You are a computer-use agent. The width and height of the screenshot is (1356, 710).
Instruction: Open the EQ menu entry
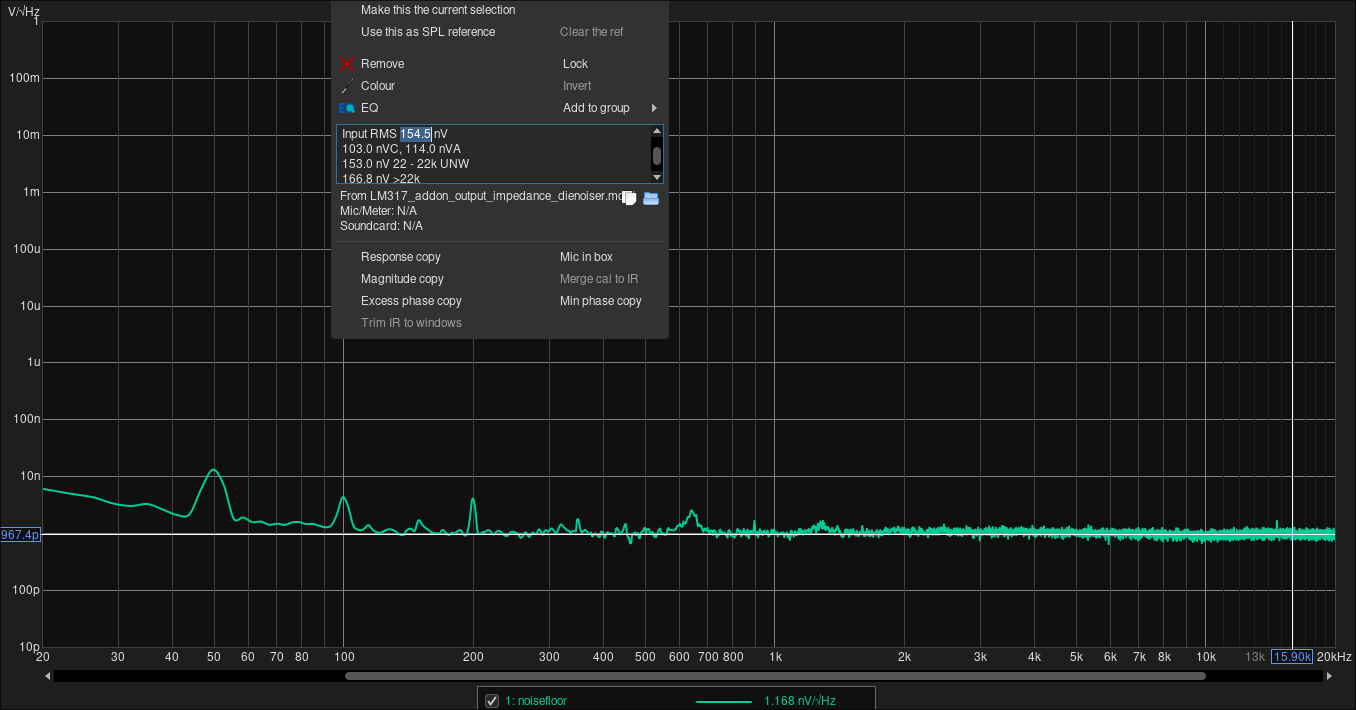(x=369, y=108)
